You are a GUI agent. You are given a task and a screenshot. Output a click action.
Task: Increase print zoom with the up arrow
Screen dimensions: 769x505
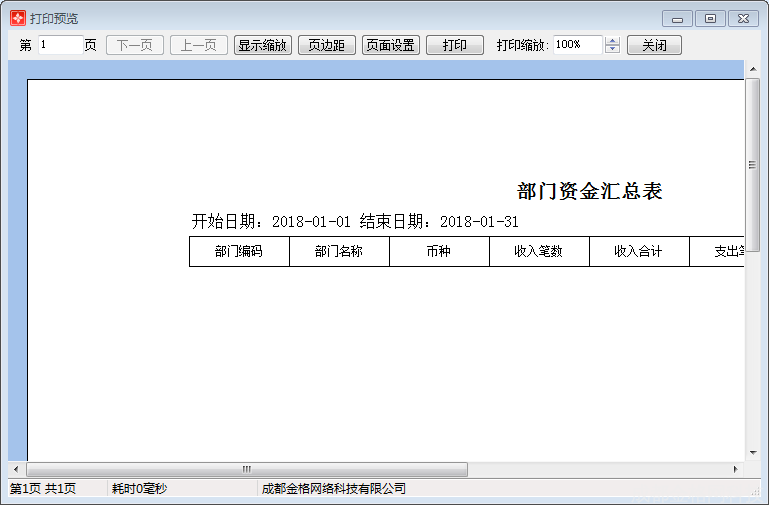[613, 41]
